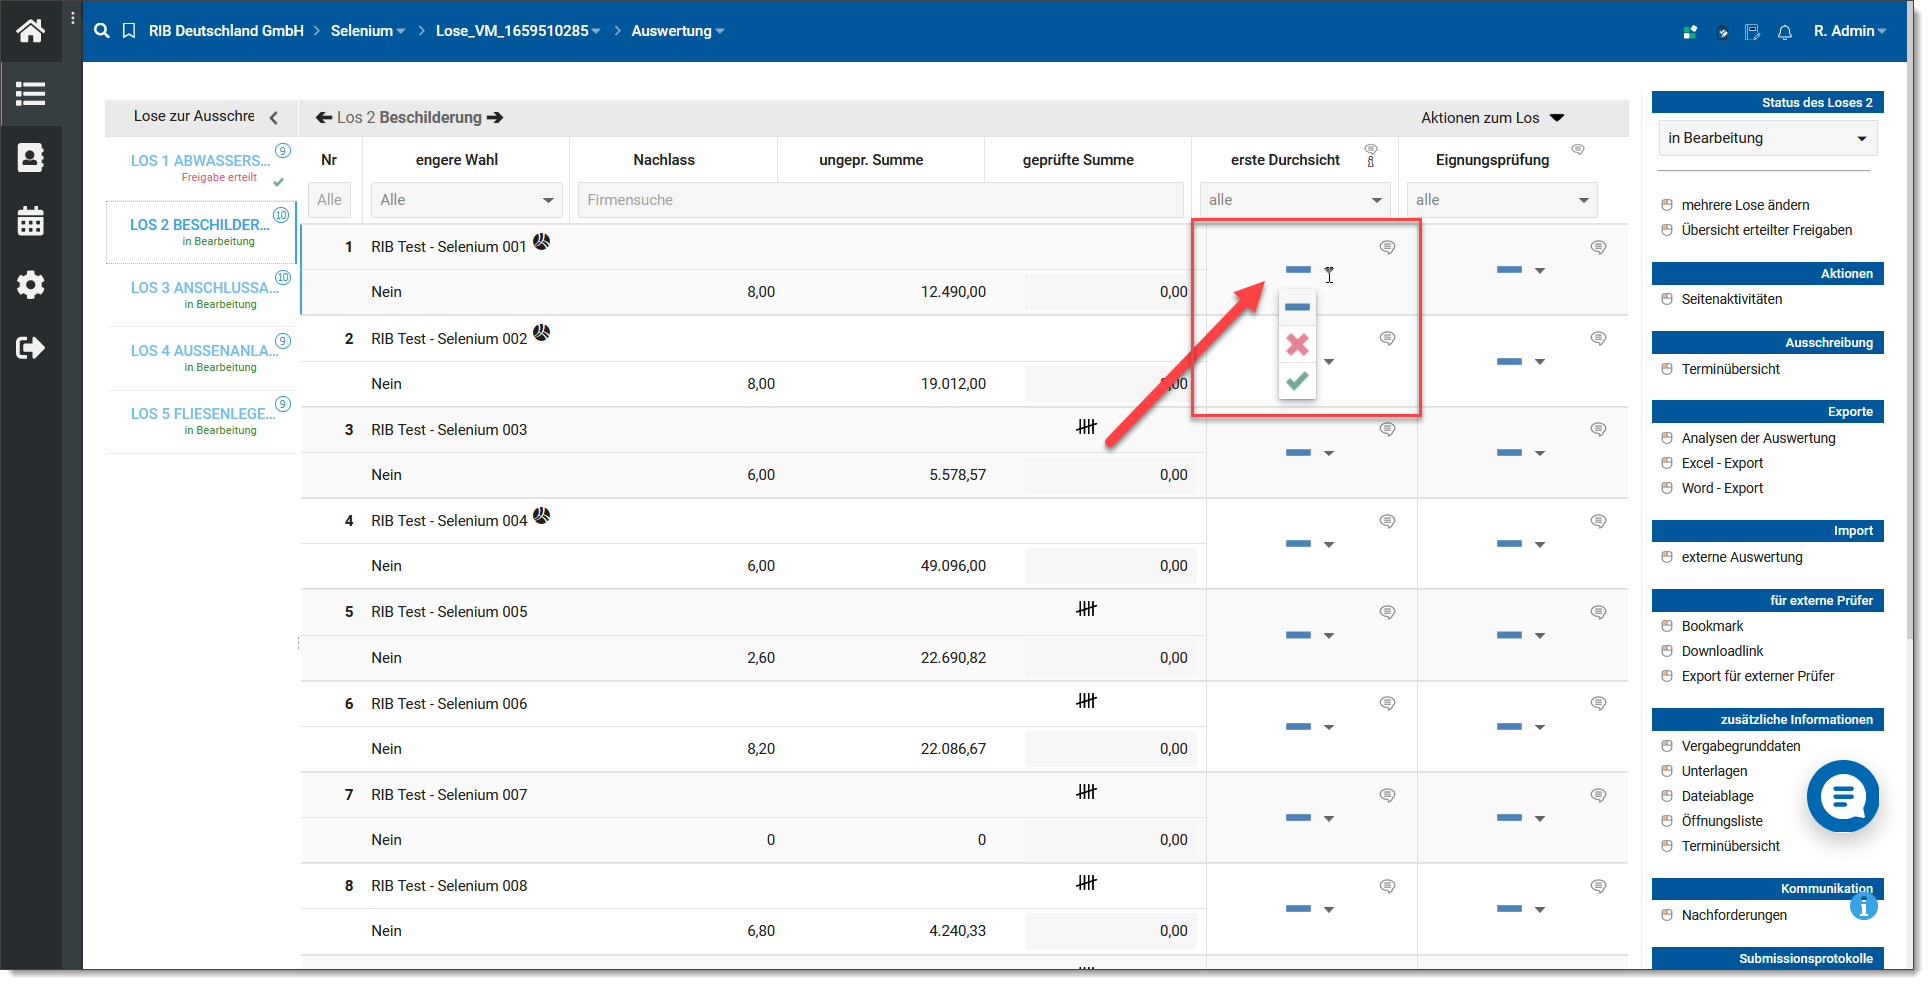
Task: Open pie chart icon beside Selenium 001
Action: [542, 242]
